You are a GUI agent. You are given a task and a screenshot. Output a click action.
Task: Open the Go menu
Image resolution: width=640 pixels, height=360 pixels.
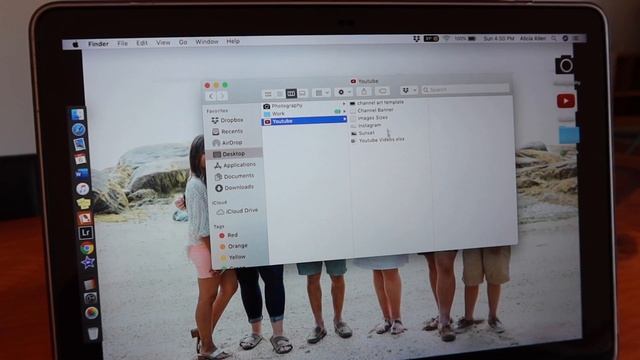tap(182, 42)
